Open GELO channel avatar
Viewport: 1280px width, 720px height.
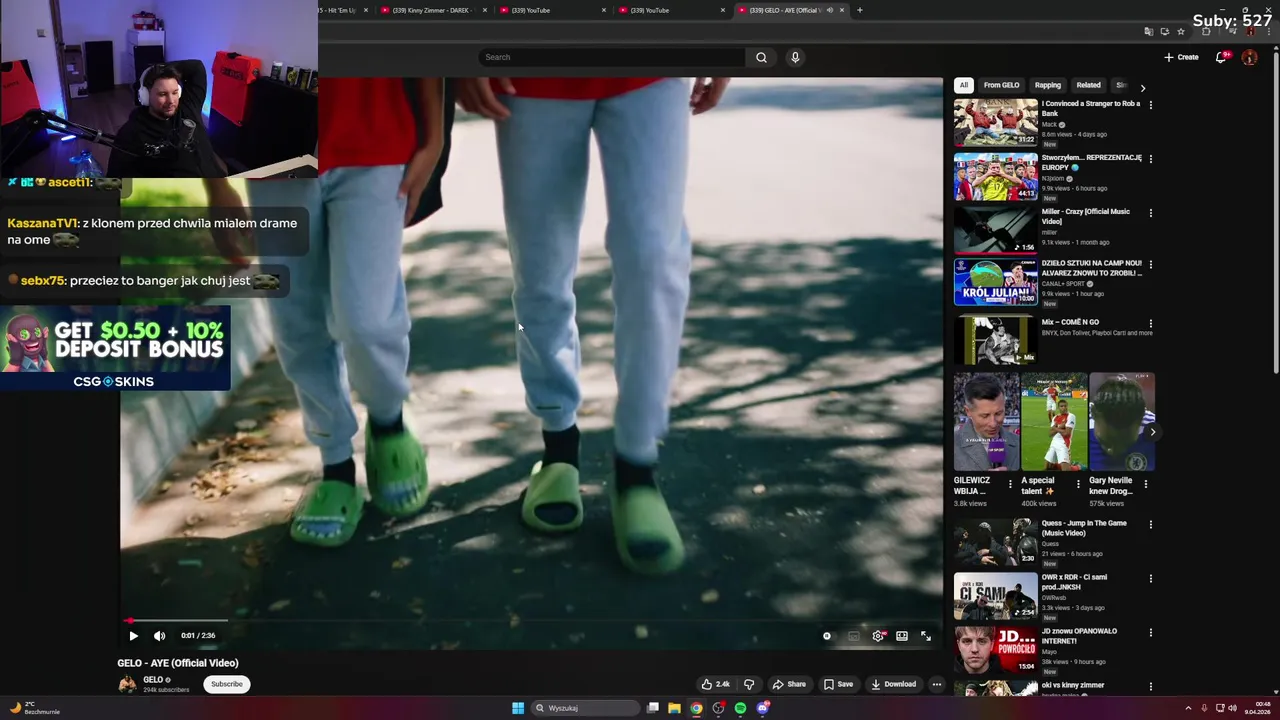tap(127, 684)
